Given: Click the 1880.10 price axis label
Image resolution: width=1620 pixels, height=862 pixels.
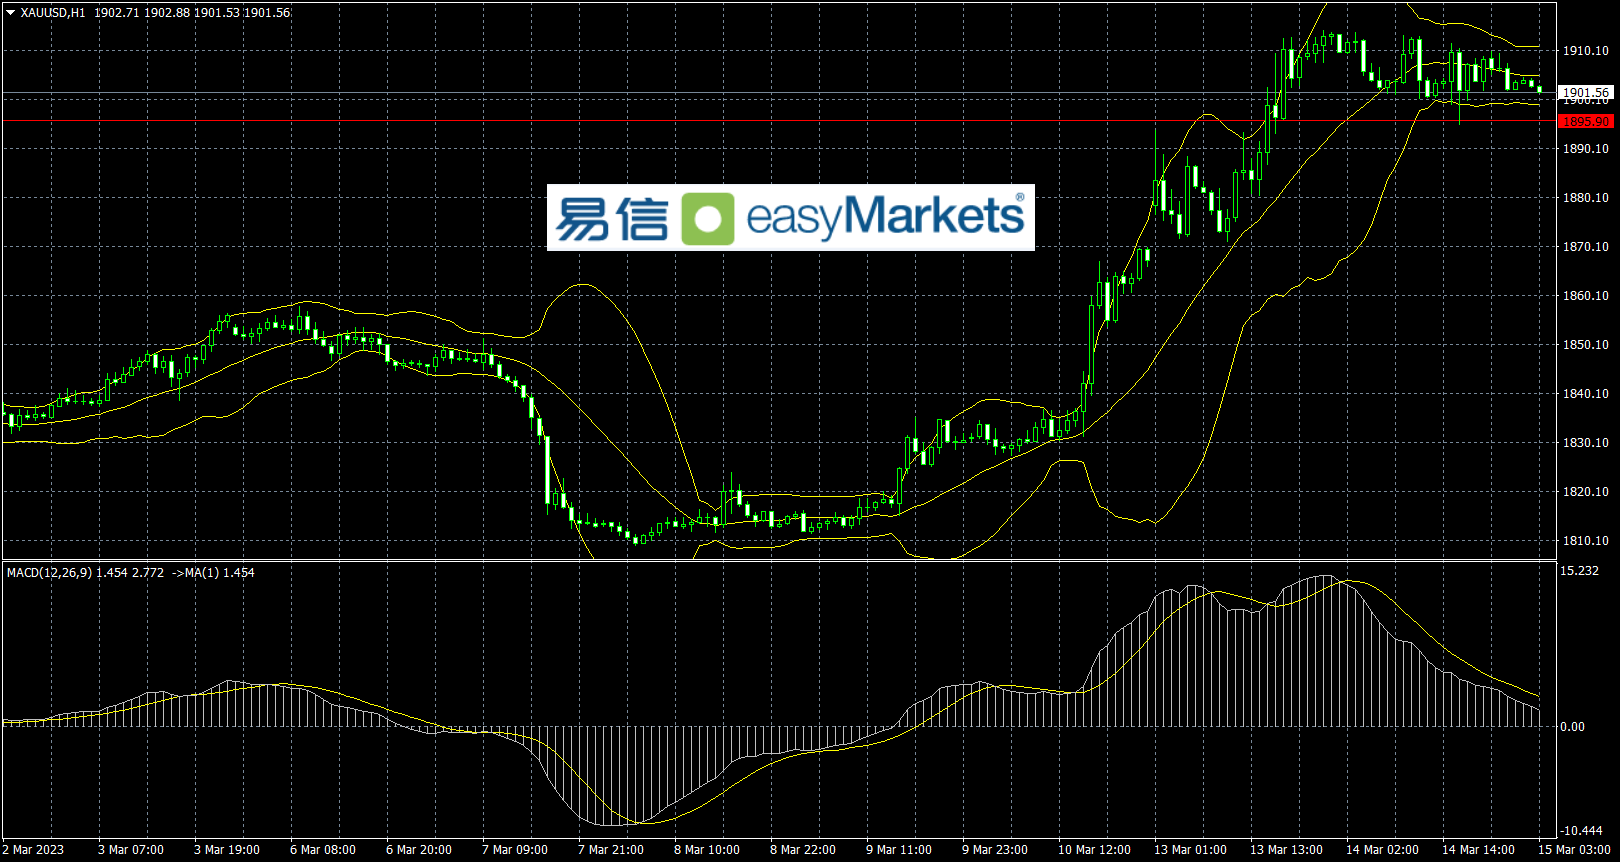Looking at the screenshot, I should click(x=1586, y=198).
